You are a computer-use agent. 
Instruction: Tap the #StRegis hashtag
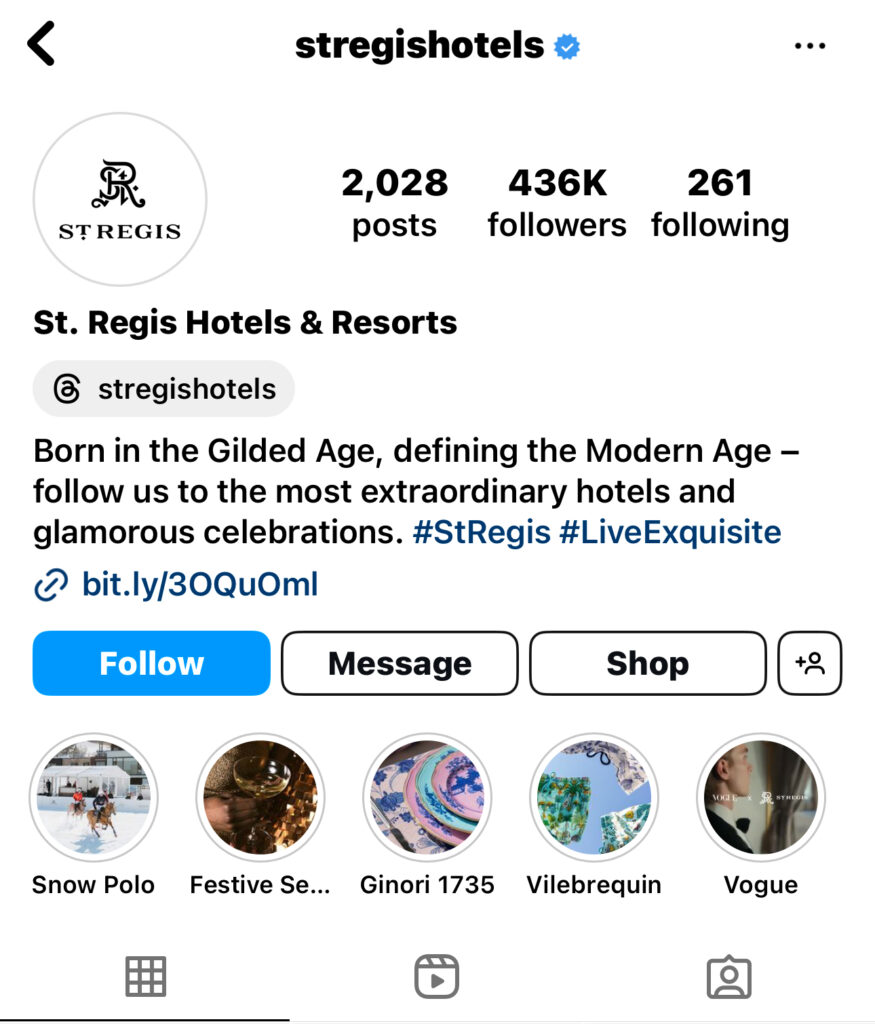(x=482, y=532)
